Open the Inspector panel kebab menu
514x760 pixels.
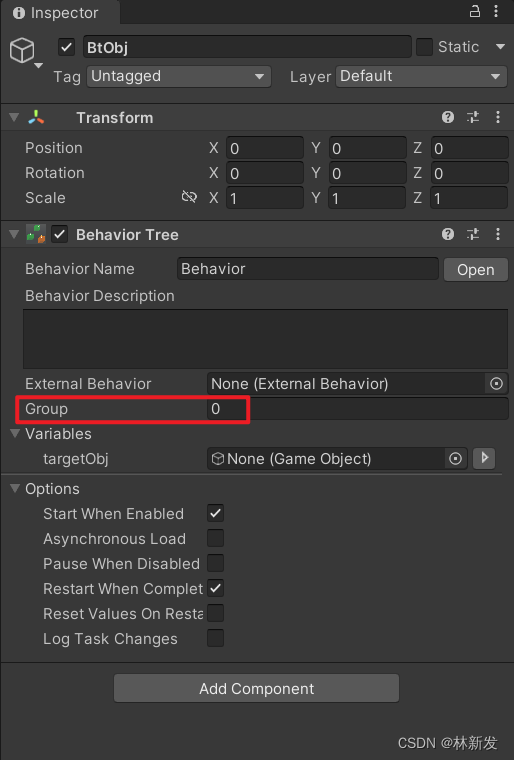[496, 11]
